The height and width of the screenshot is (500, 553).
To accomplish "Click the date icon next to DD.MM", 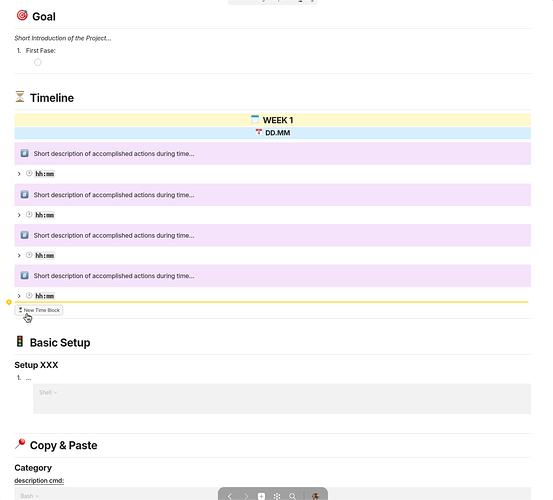I will (259, 132).
